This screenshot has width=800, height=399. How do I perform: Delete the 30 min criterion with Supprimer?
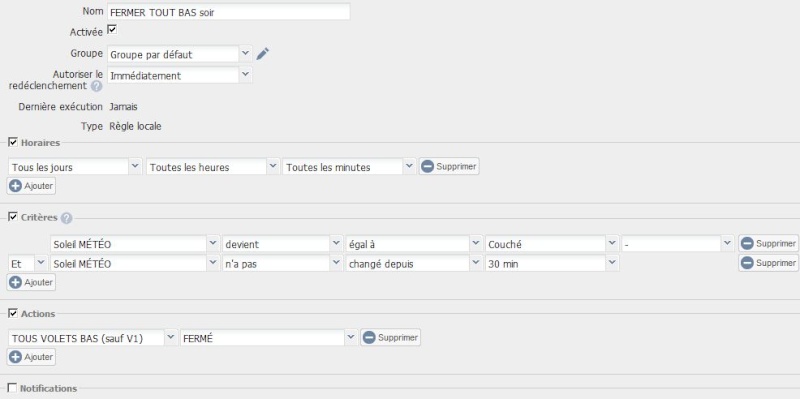pyautogui.click(x=768, y=263)
